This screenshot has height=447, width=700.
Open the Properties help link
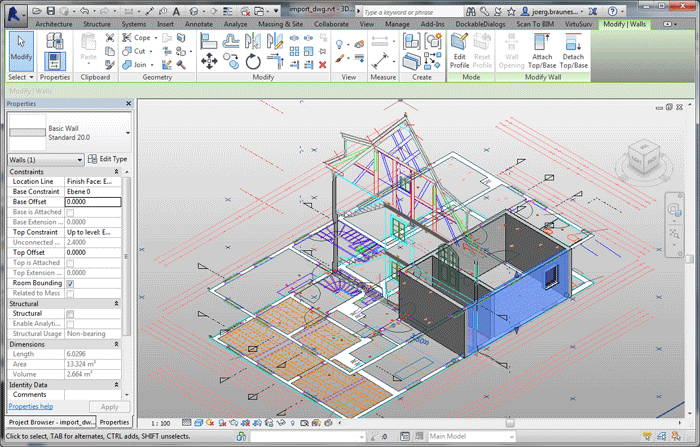31,406
